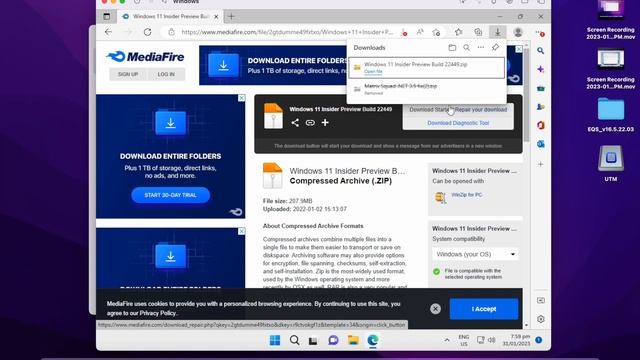
Task: Open Edge sidebar Discover sparkle icon
Action: [540, 69]
